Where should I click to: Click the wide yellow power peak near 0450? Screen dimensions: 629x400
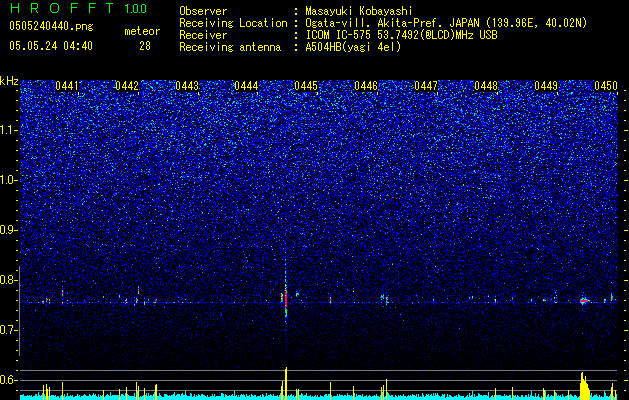(584, 386)
